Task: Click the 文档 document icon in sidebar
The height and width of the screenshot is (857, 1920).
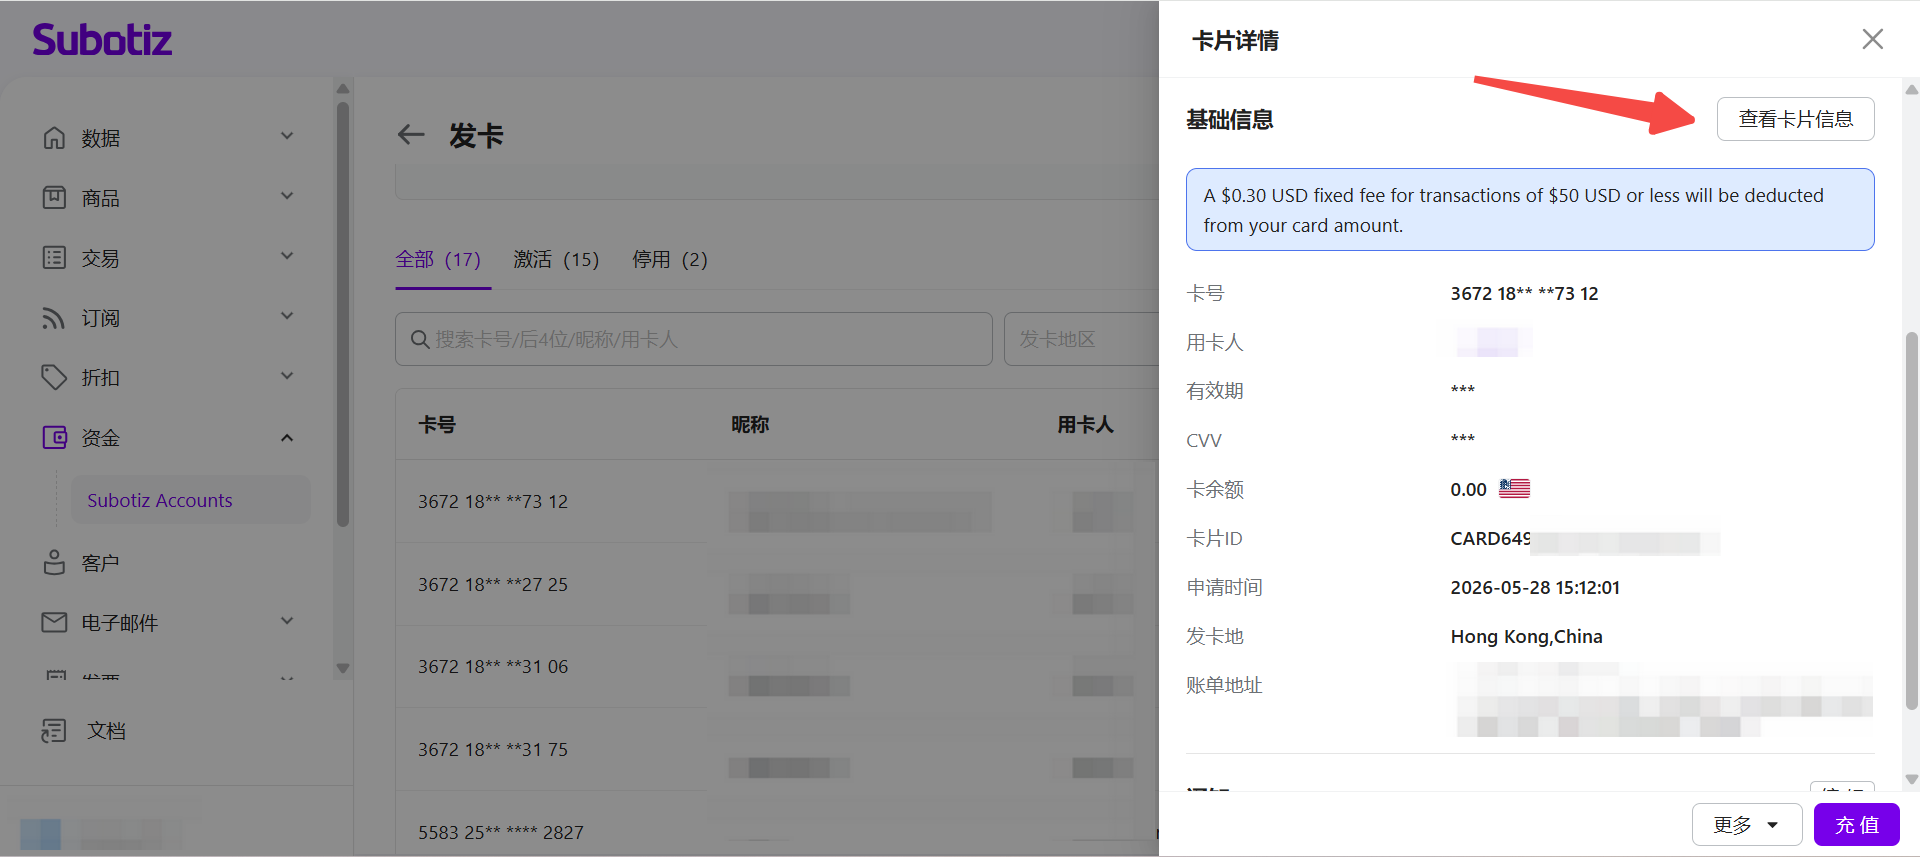Action: pyautogui.click(x=54, y=731)
